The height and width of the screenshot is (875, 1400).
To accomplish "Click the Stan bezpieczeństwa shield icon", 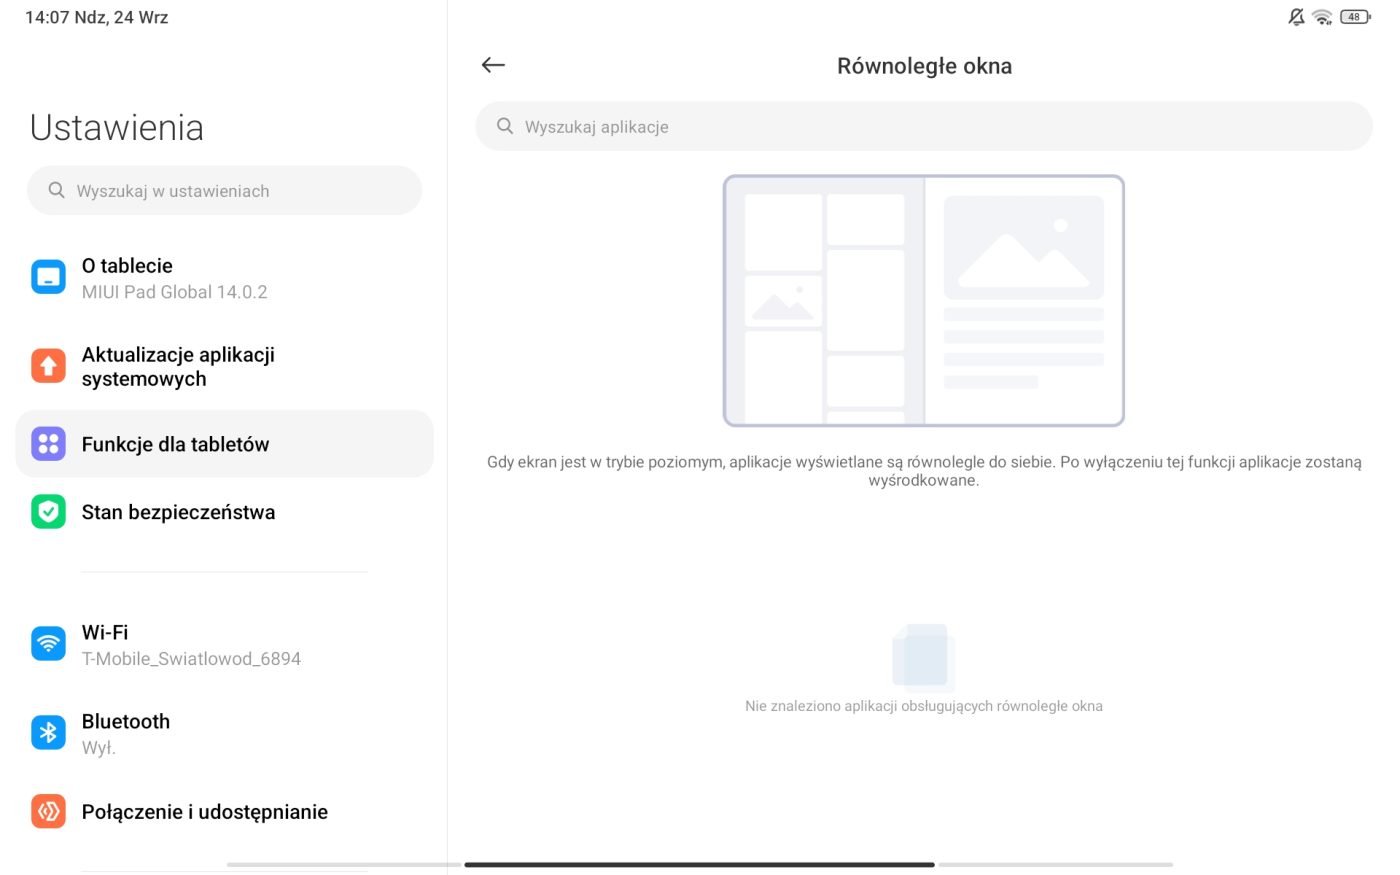I will pos(48,512).
